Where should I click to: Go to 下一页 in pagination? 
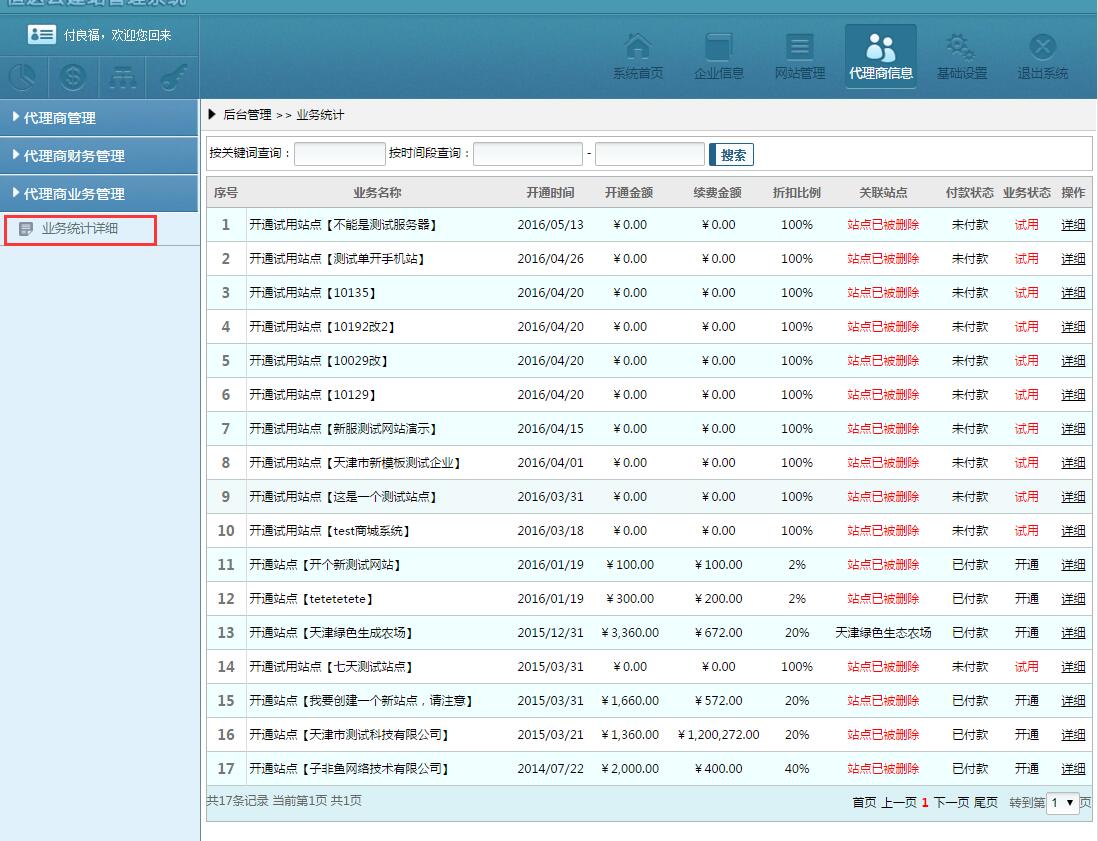click(x=951, y=802)
